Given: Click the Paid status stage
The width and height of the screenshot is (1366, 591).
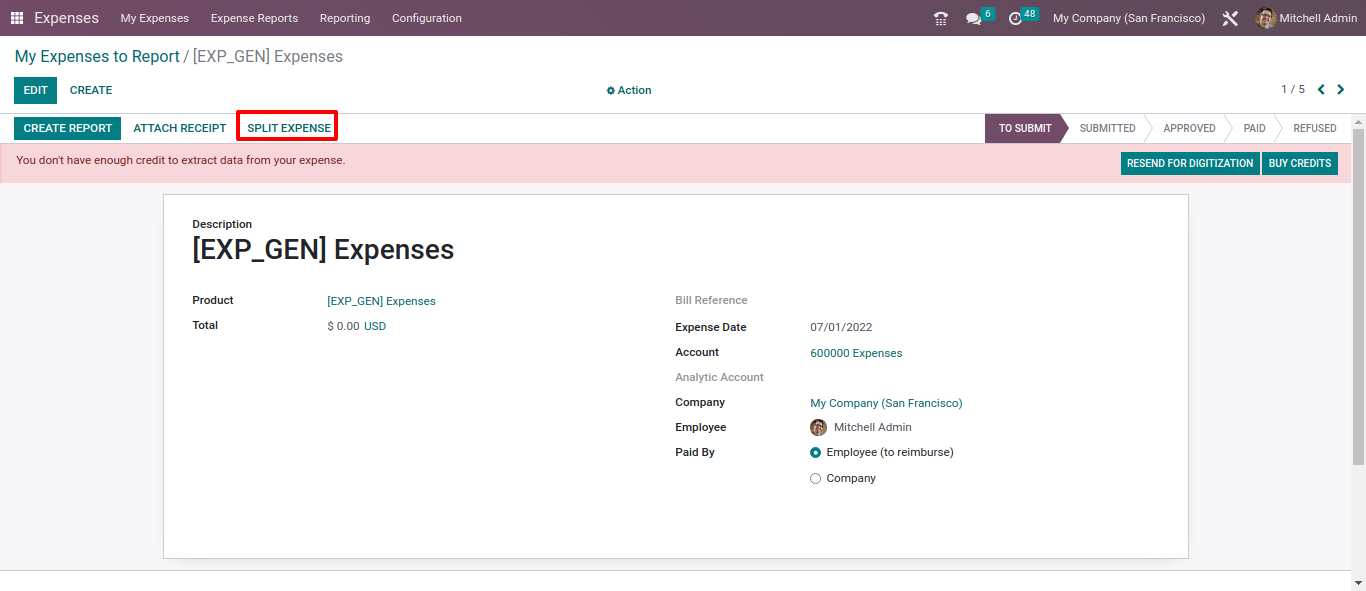Looking at the screenshot, I should (1254, 128).
